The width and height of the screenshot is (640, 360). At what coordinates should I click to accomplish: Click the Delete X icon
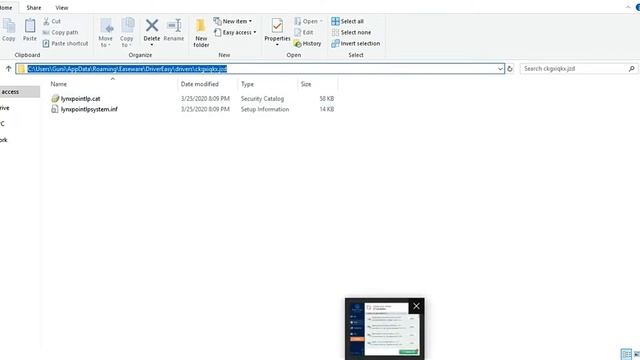coord(152,26)
